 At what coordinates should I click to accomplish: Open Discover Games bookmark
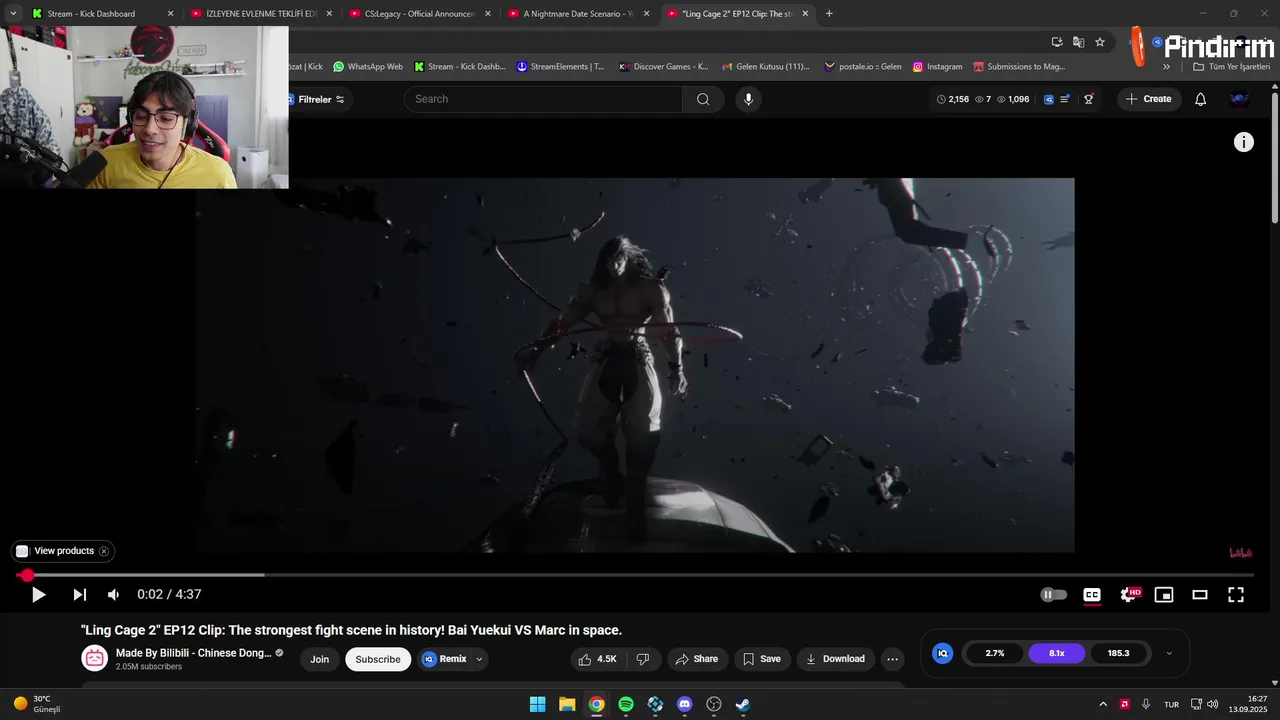point(664,67)
